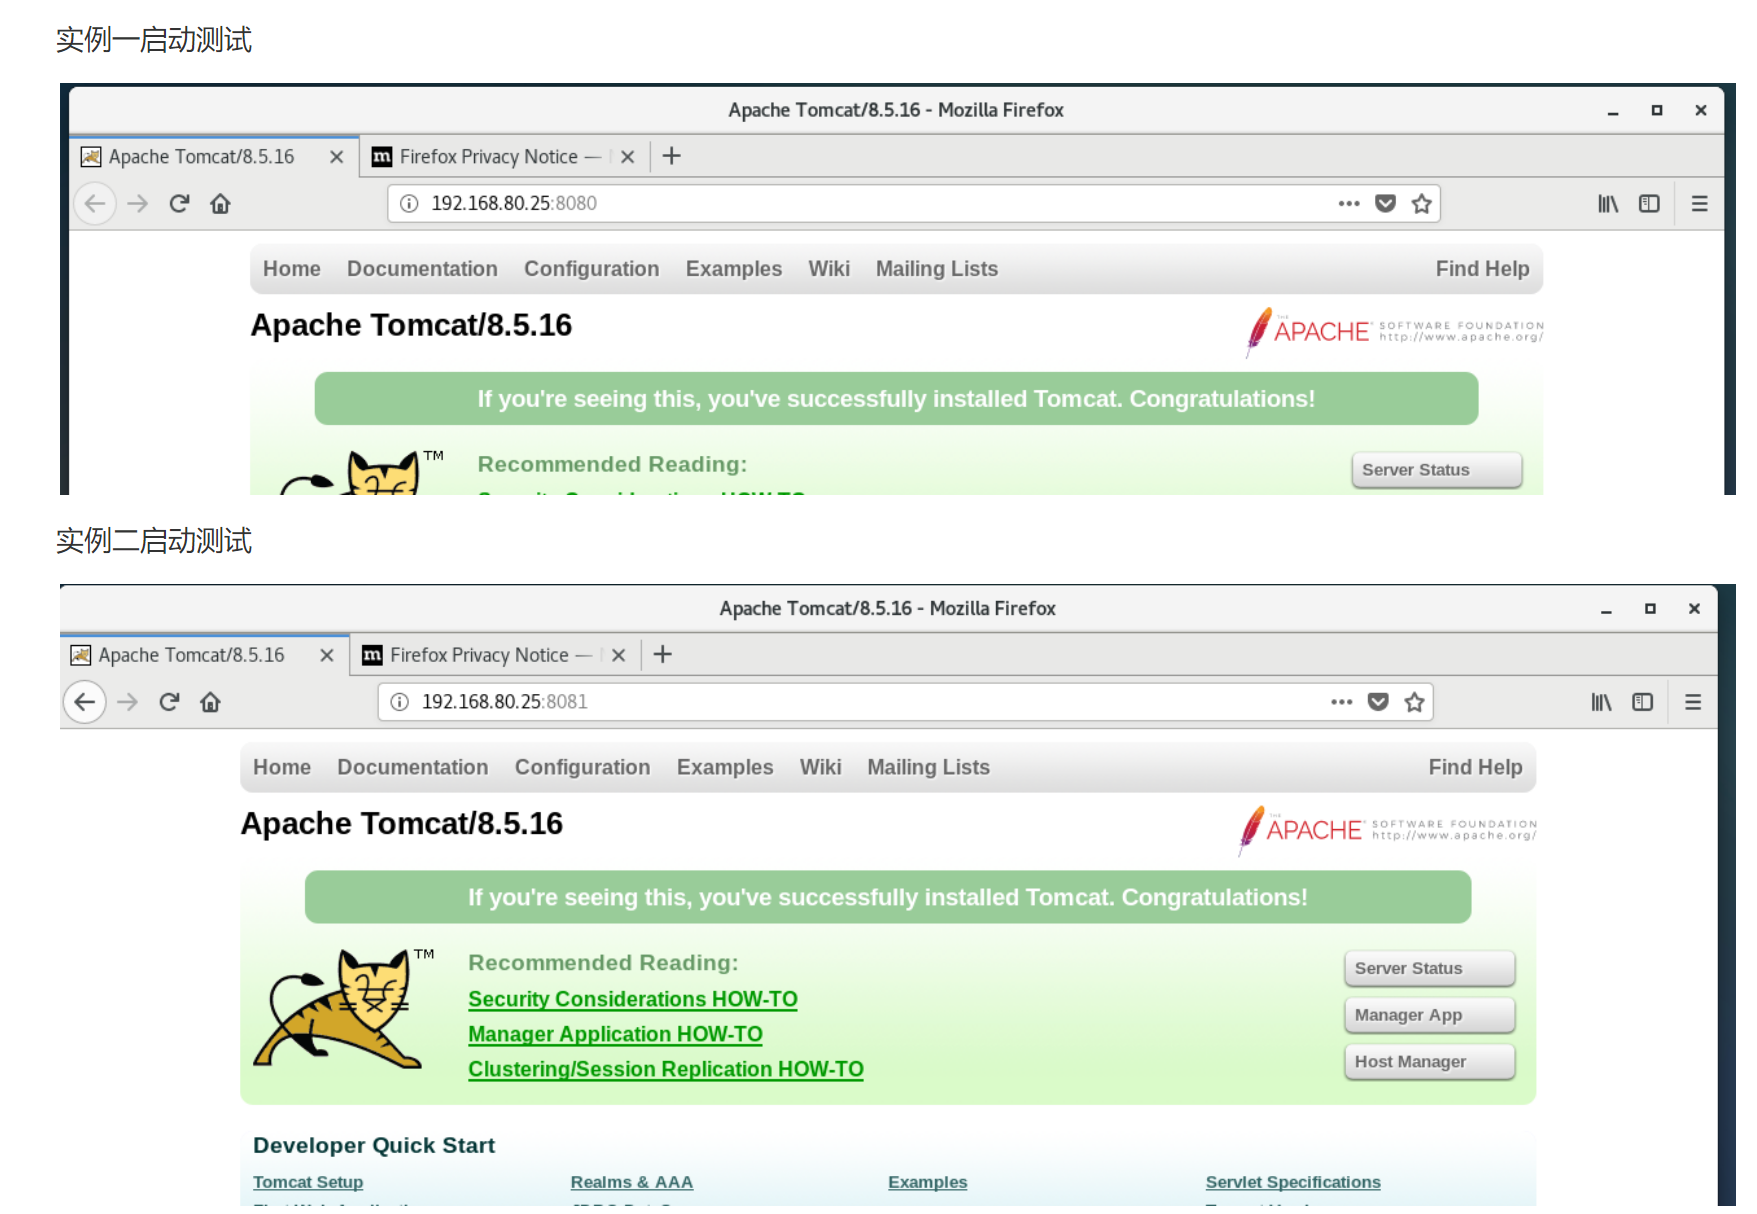Screen dimensions: 1757x1214
Task: Click Find Help on the 8080 Tomcat page
Action: point(1482,269)
